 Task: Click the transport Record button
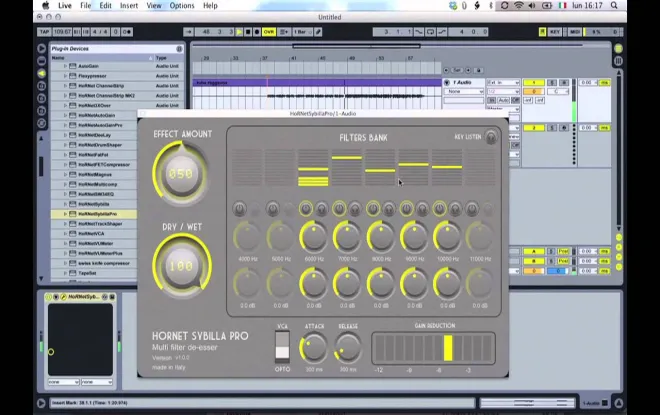257,32
